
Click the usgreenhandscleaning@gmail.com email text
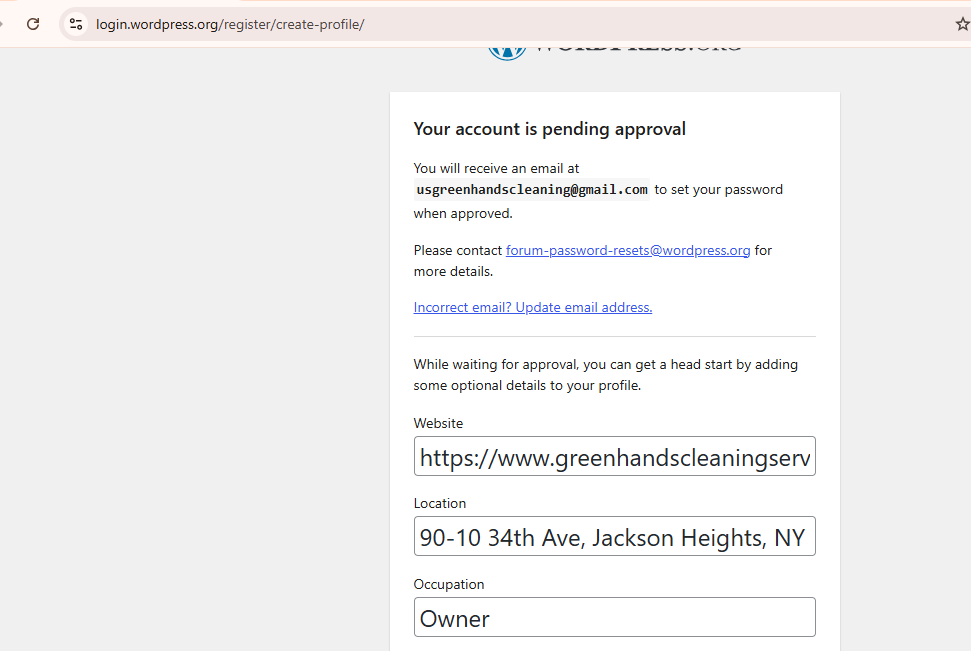tap(532, 190)
